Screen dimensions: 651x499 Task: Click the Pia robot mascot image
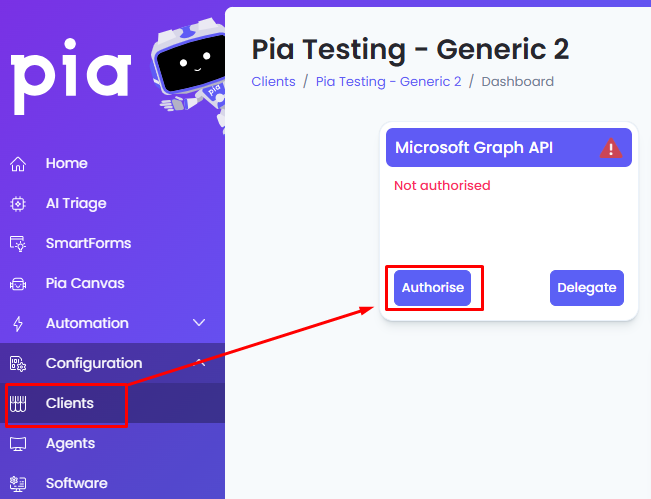(189, 73)
